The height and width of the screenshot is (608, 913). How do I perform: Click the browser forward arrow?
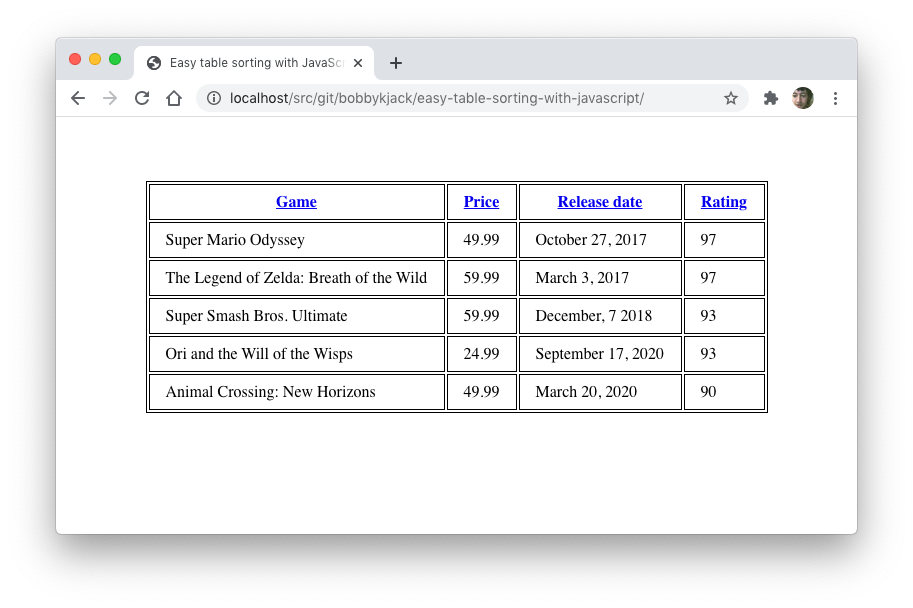109,98
